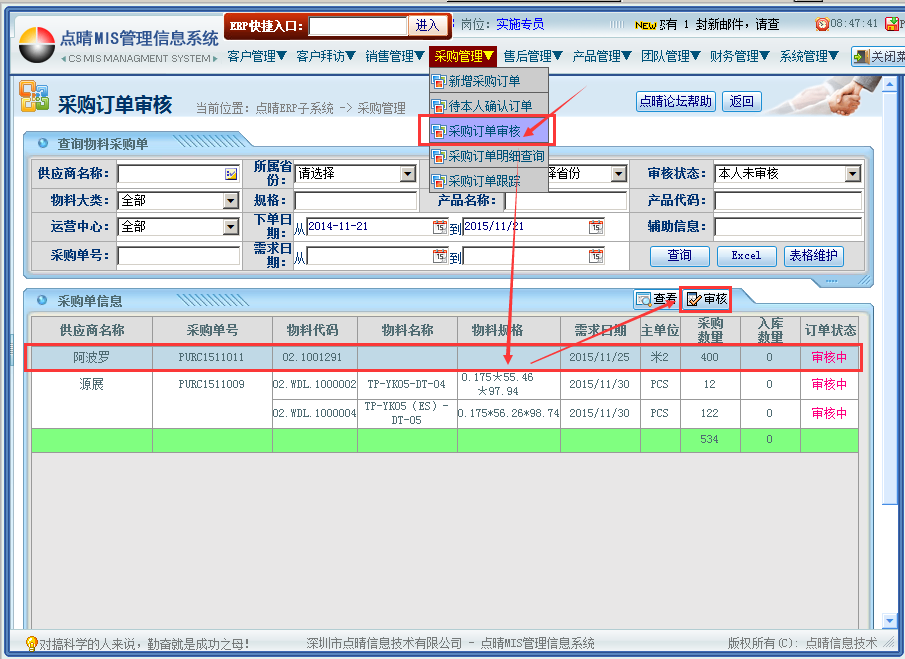Click the new mail notification icon
This screenshot has width=905, height=659.
646,25
